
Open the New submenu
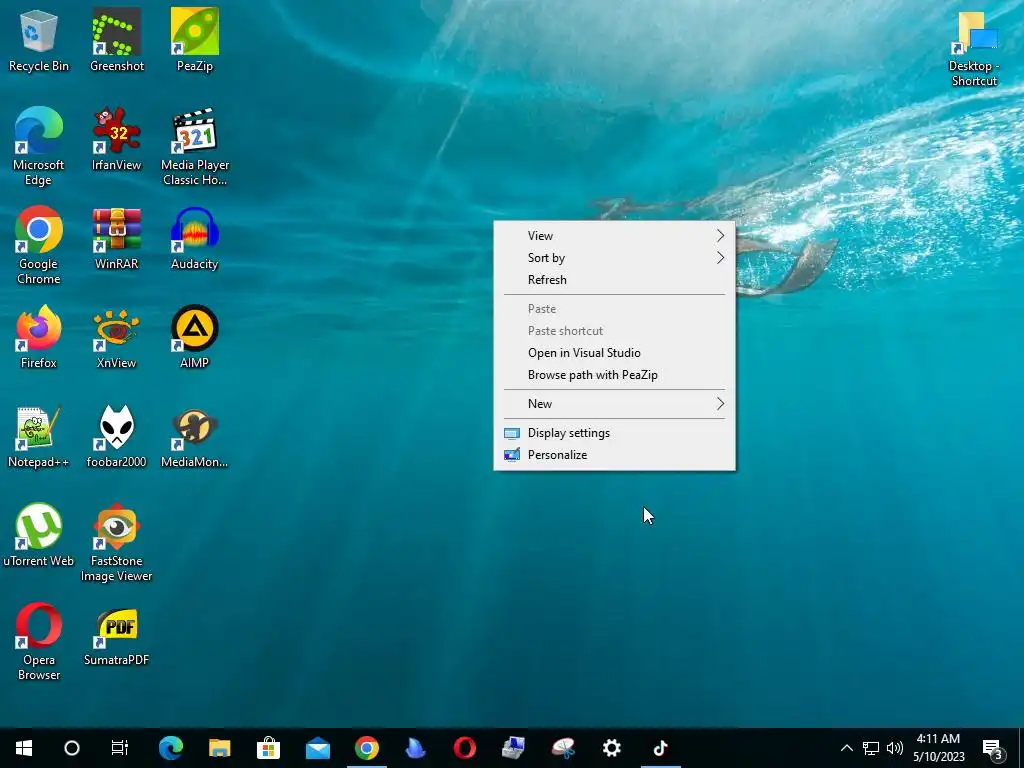(615, 404)
